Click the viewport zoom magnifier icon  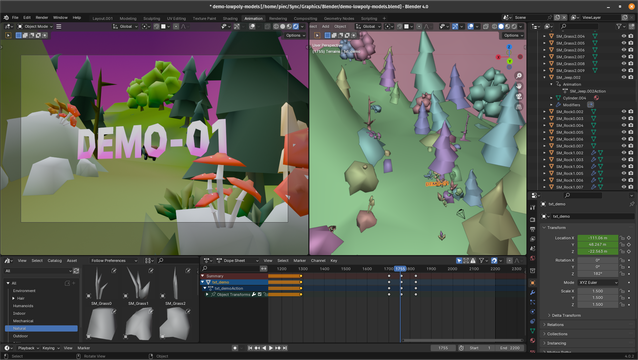tap(519, 76)
